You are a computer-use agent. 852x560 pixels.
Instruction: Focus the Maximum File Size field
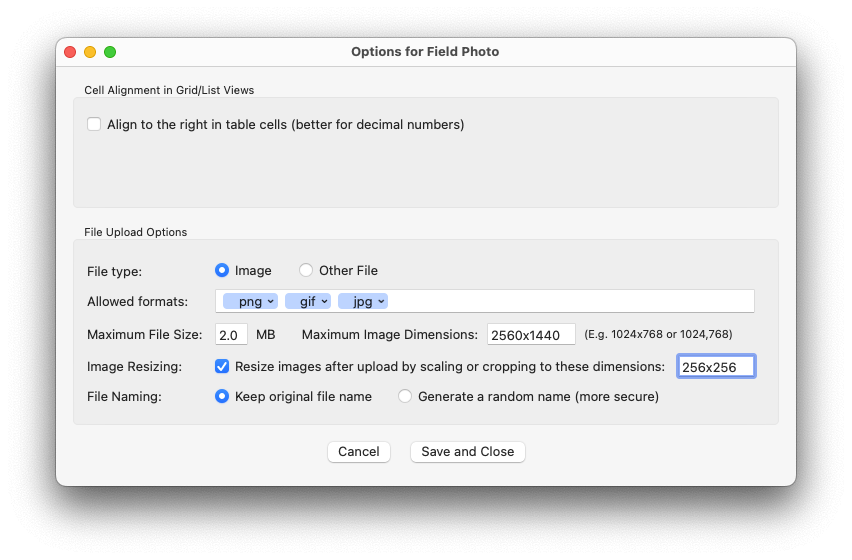[x=231, y=334]
